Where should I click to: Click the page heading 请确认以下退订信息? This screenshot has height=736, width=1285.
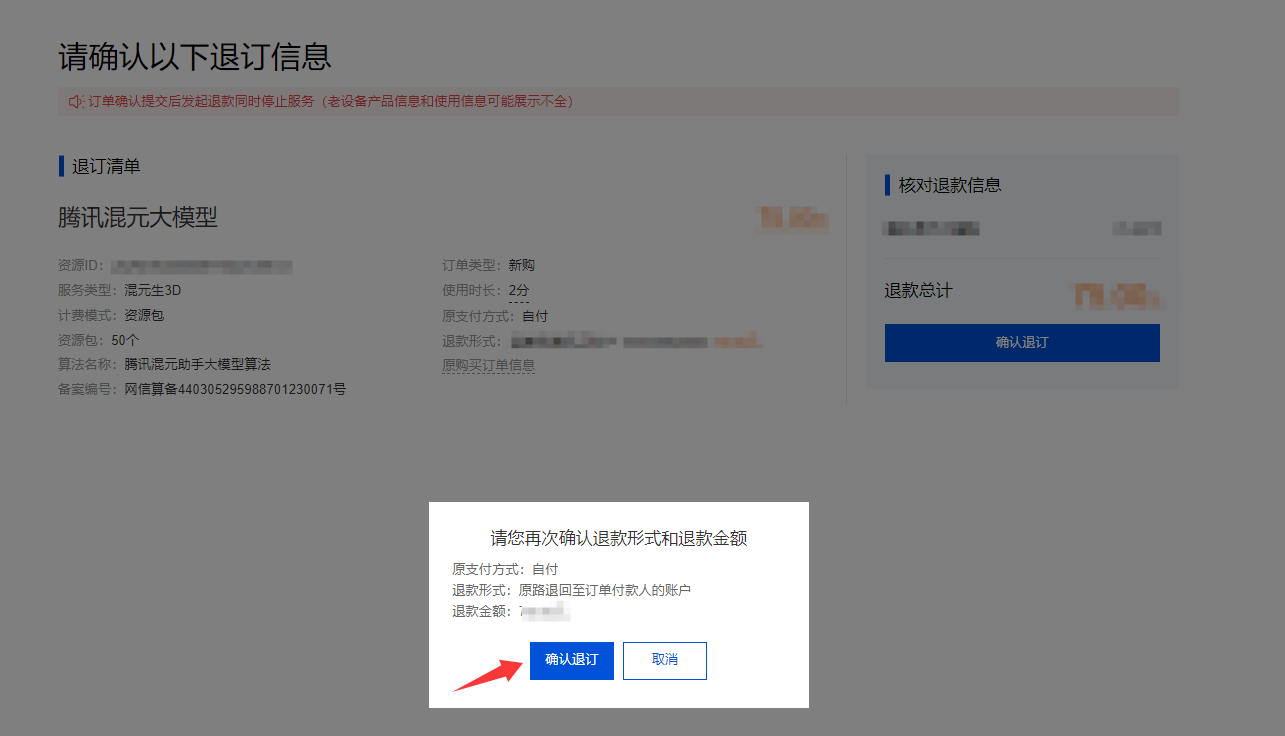(x=195, y=56)
